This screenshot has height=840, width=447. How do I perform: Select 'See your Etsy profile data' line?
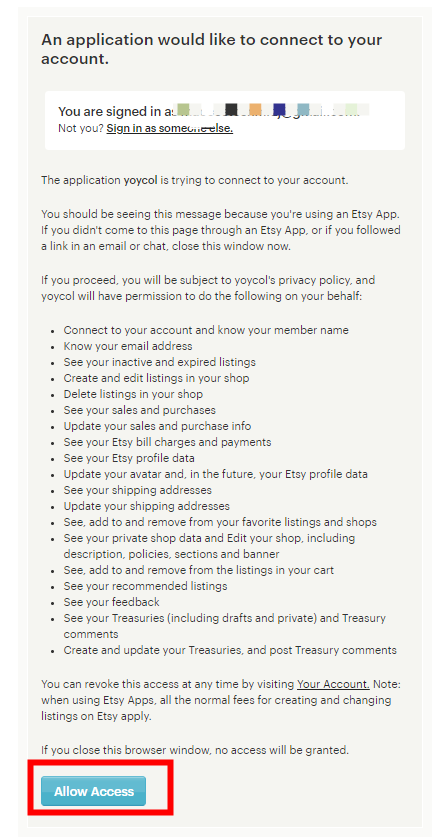(129, 458)
